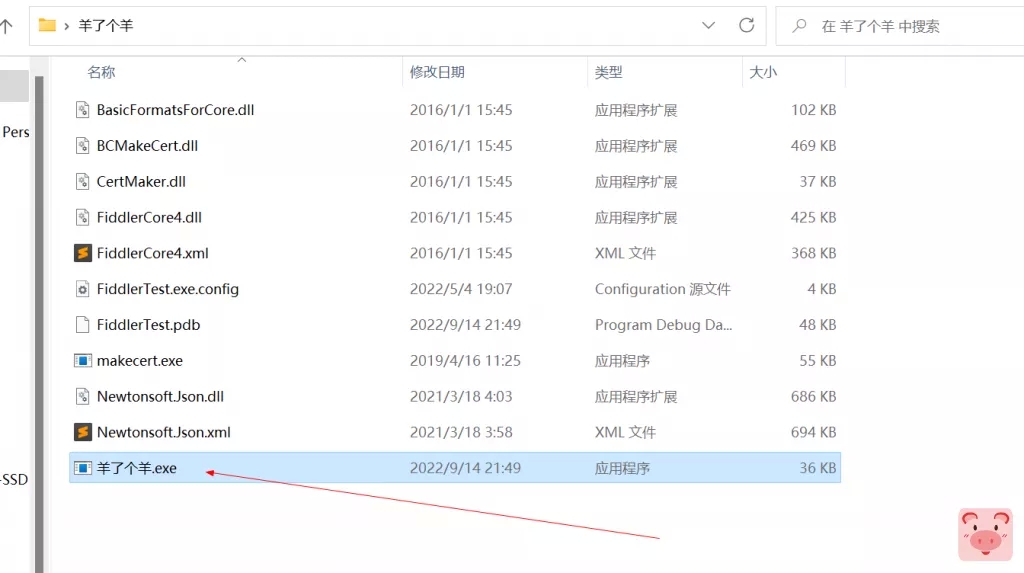Sort files by 类型 column
The image size is (1024, 573).
(x=608, y=73)
